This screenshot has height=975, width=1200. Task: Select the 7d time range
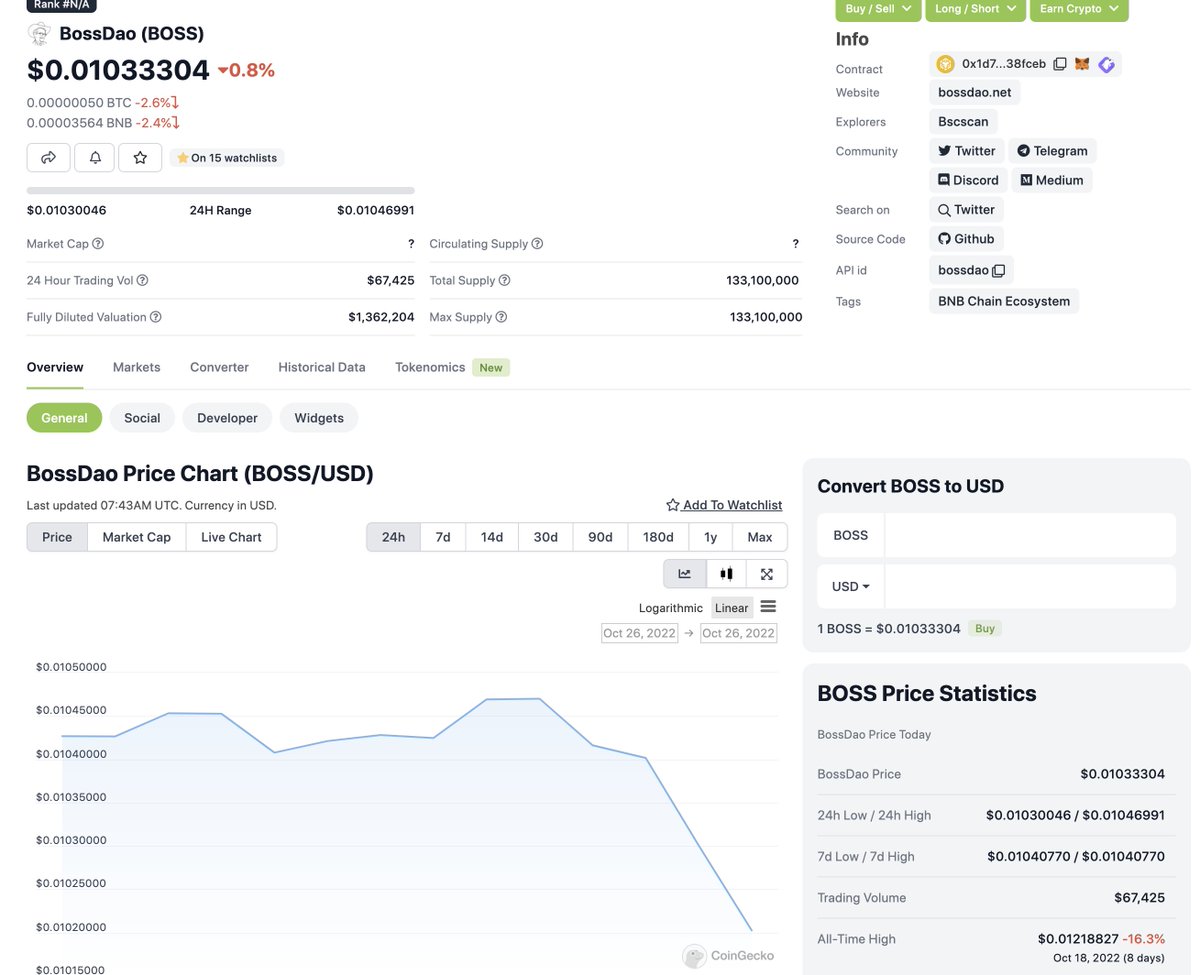pyautogui.click(x=443, y=537)
